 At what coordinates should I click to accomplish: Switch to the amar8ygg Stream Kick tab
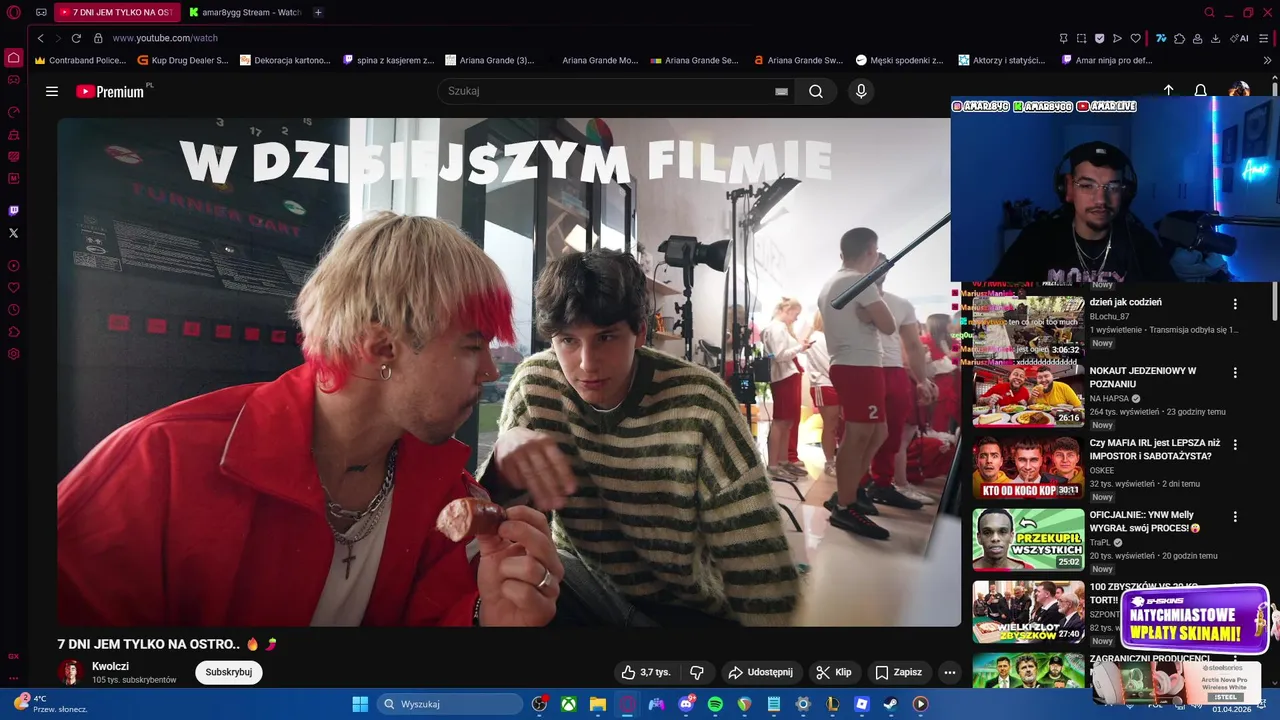(246, 12)
